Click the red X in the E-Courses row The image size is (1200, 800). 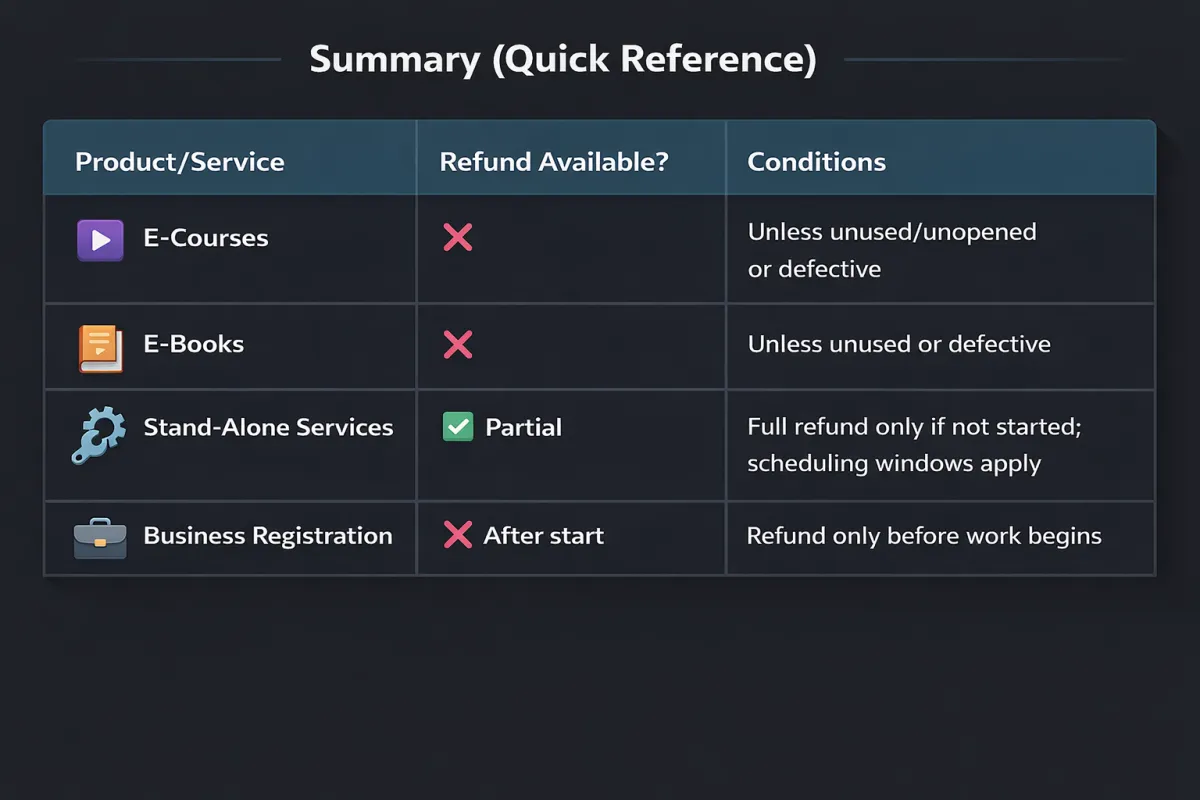[458, 238]
